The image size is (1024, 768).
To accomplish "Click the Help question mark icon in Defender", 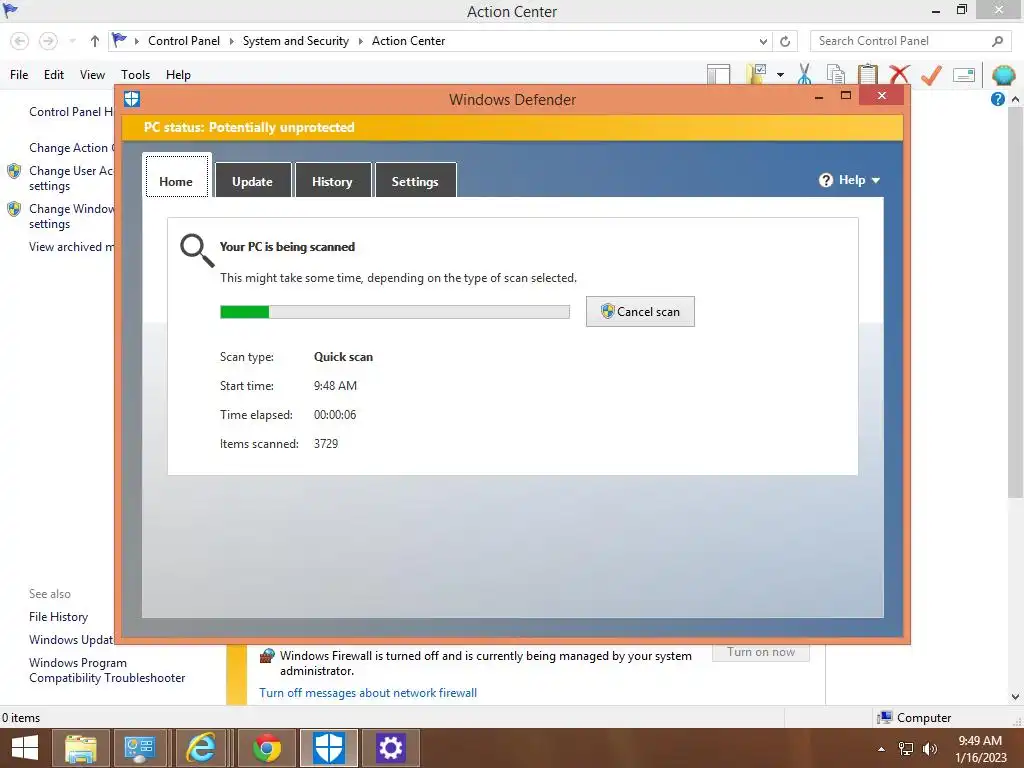I will pyautogui.click(x=826, y=180).
